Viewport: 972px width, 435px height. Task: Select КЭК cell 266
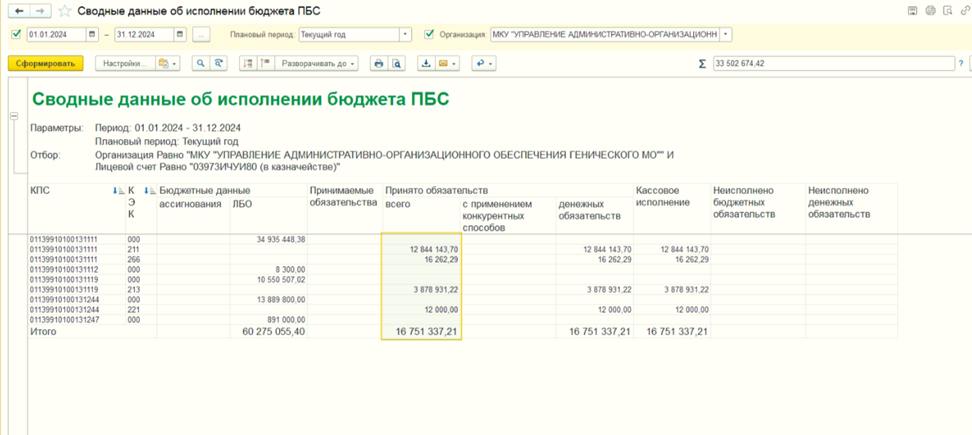pyautogui.click(x=141, y=260)
